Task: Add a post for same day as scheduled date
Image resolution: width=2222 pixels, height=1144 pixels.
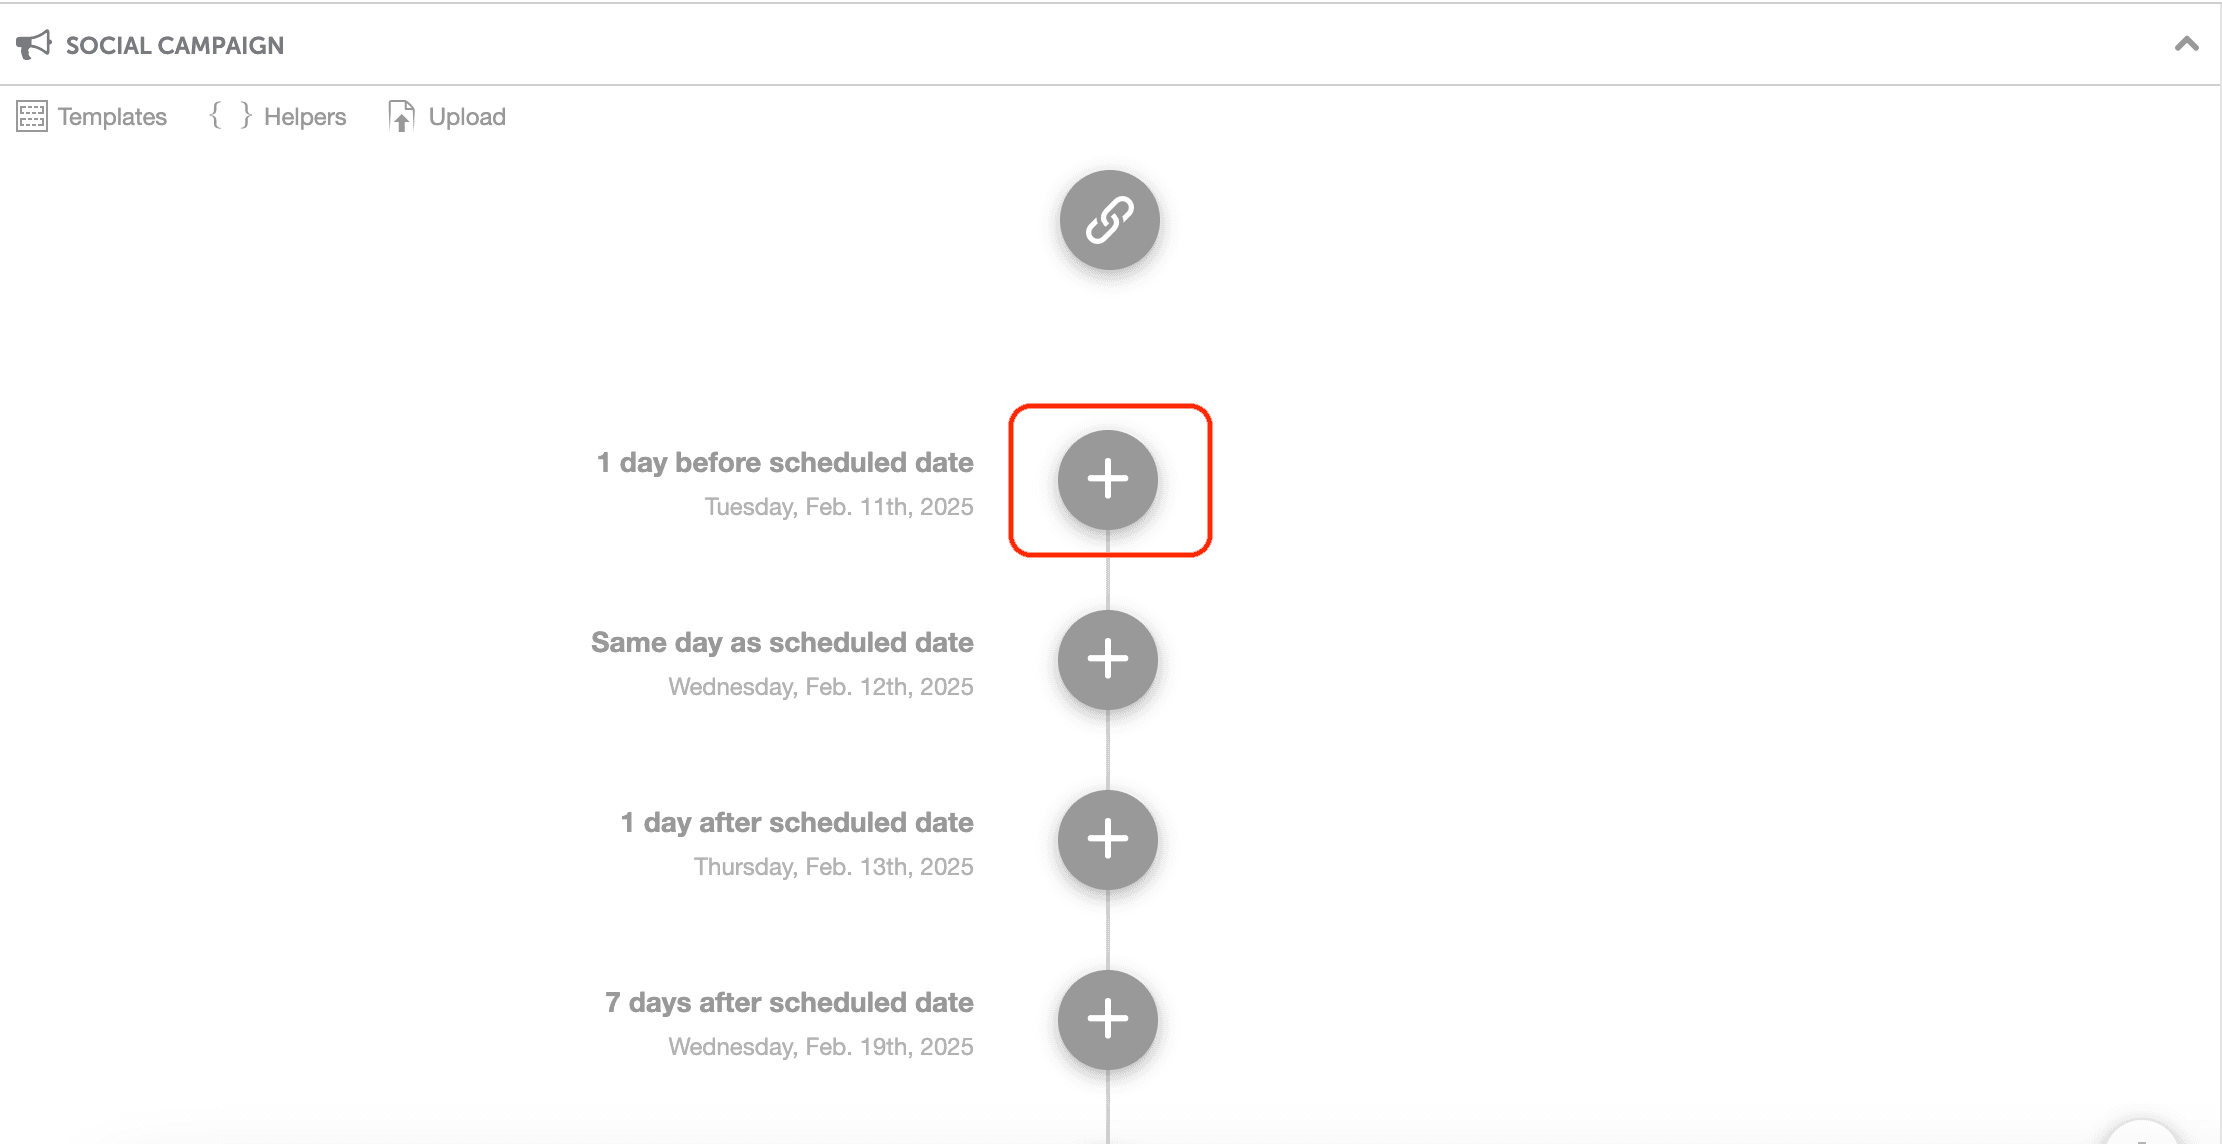Action: (x=1107, y=660)
